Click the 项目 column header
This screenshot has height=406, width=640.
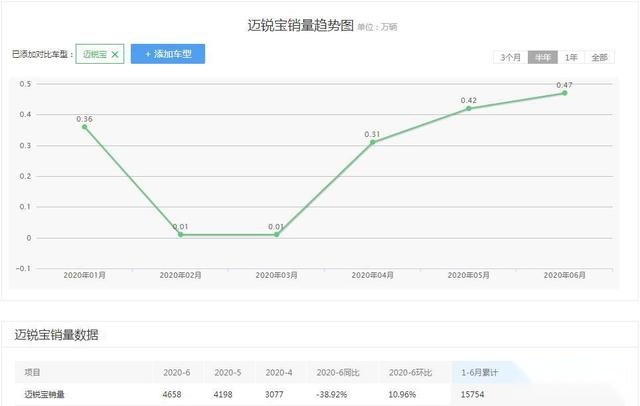point(32,372)
